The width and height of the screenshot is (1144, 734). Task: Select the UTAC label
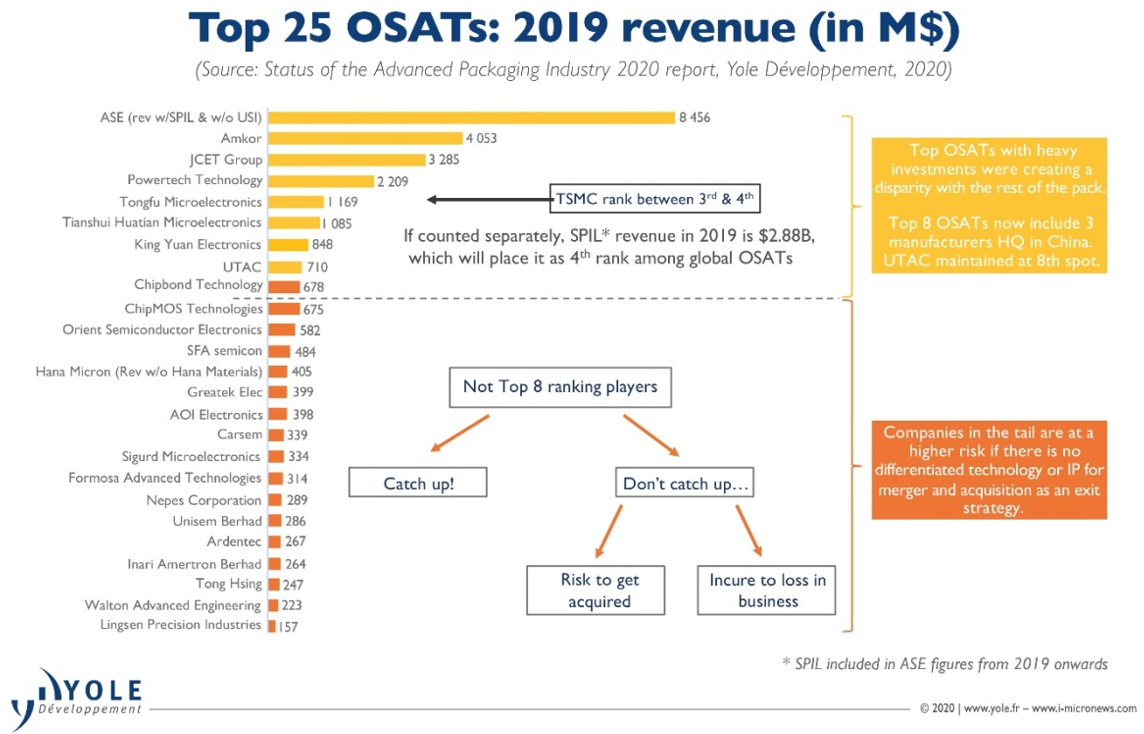[x=242, y=267]
